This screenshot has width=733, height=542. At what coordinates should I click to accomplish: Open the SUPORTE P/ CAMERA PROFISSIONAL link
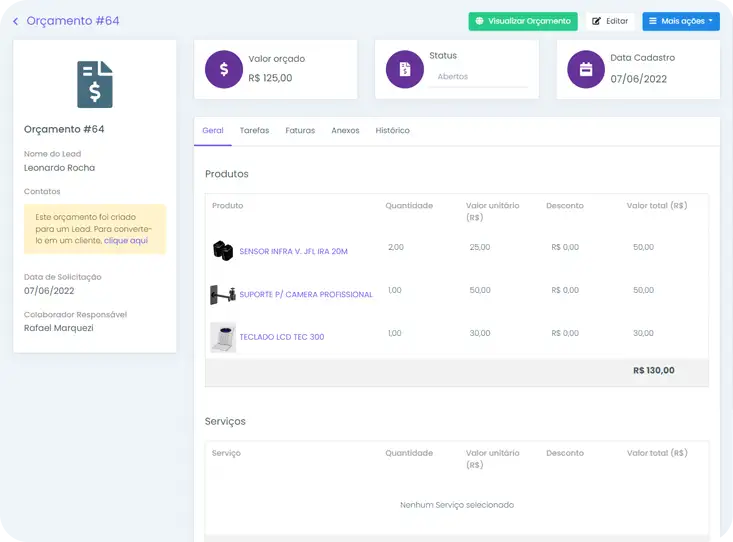(306, 295)
